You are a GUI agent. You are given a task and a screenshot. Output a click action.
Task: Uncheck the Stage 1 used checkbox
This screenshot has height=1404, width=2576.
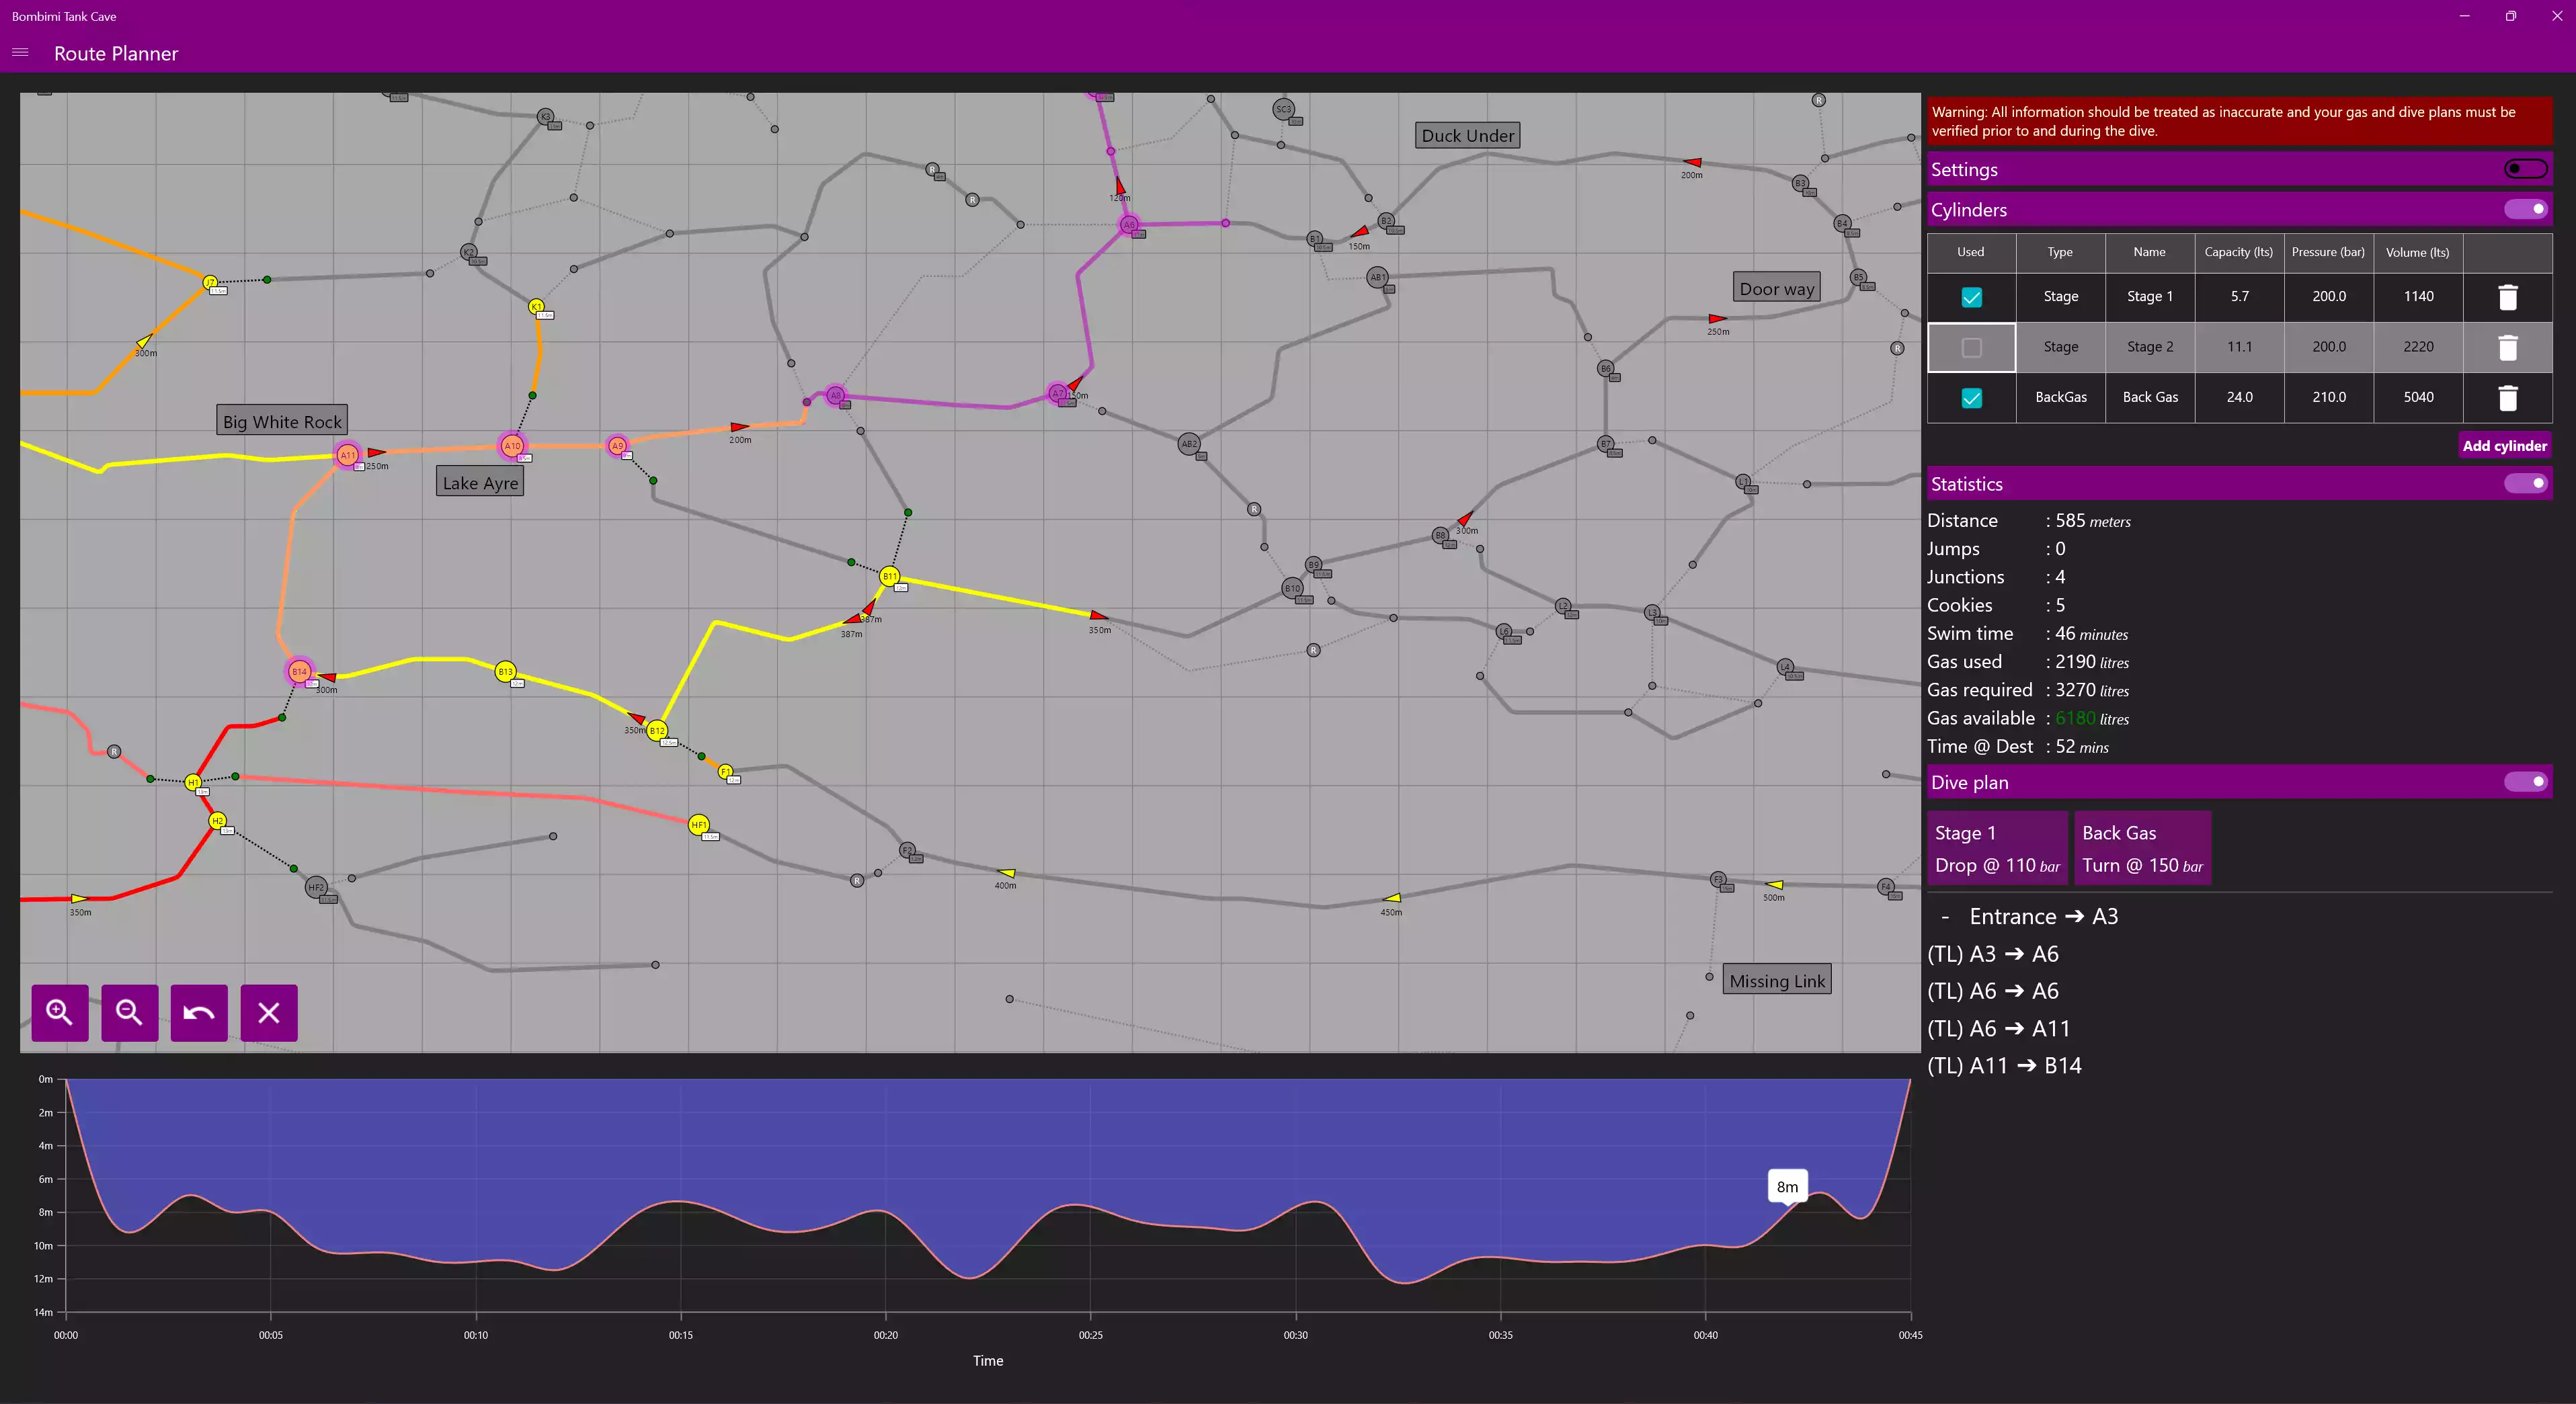[x=1971, y=297]
